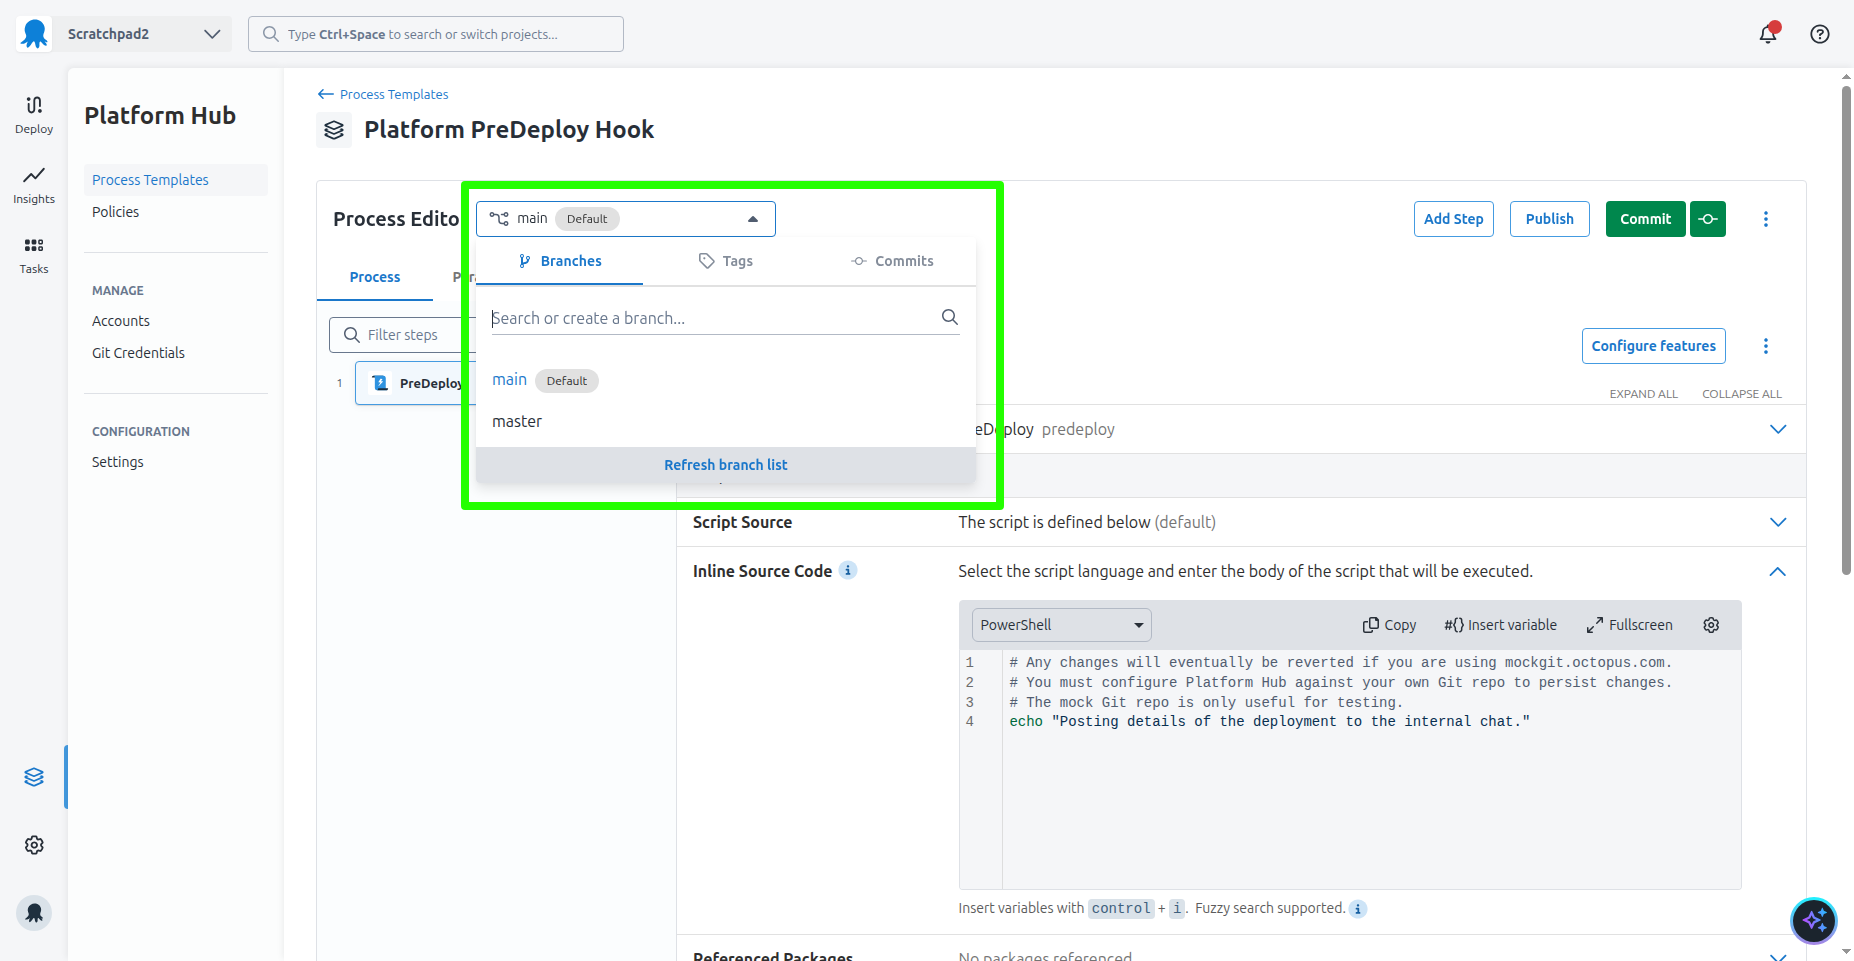Image resolution: width=1854 pixels, height=961 pixels.
Task: Expand the Script Source section chevron
Action: click(1777, 522)
